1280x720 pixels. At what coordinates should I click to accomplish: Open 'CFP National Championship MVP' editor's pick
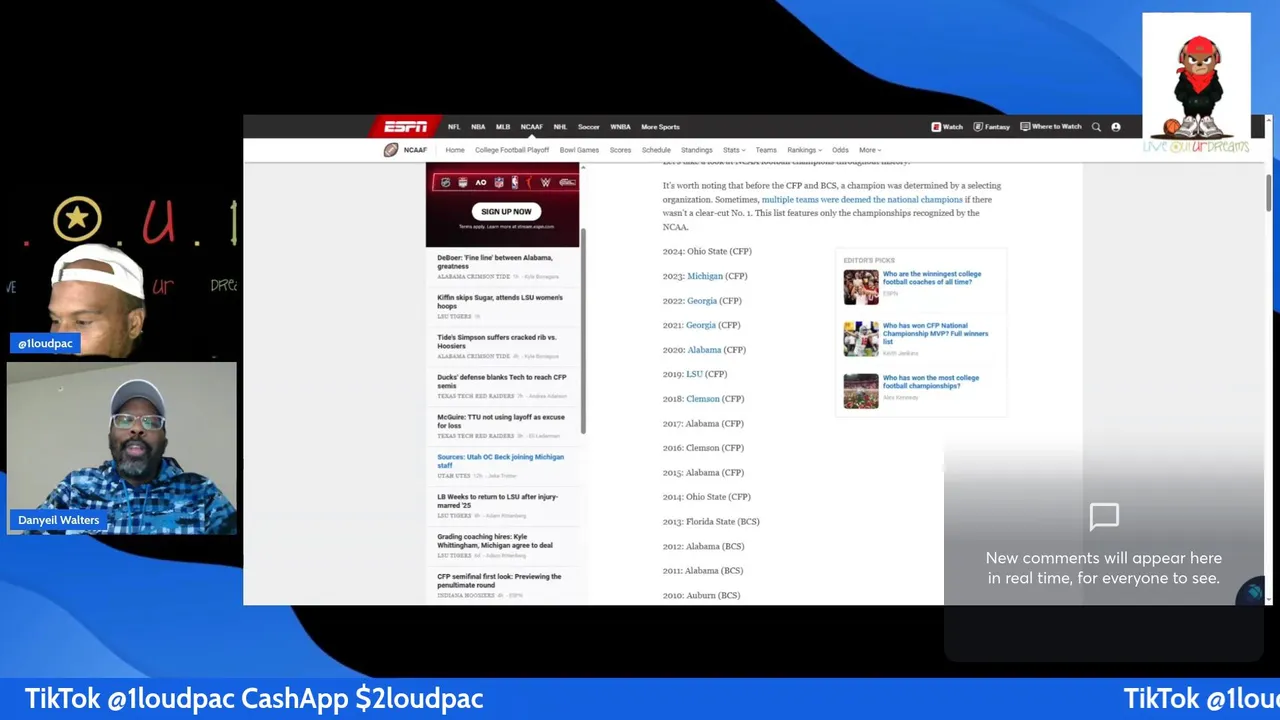[x=935, y=334]
